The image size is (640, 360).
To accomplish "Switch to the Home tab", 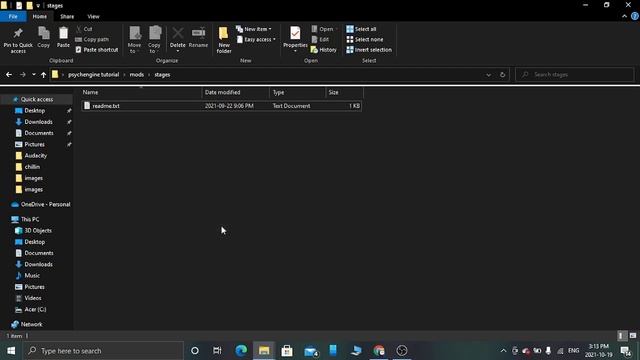I will 40,16.
